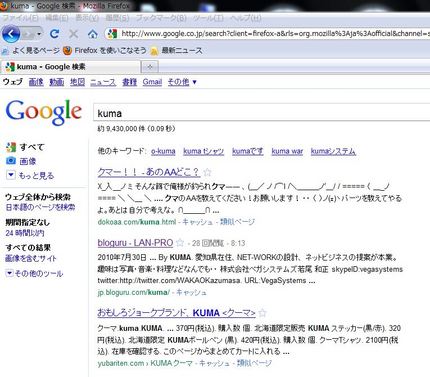Image resolution: width=430 pixels, height=377 pixels.
Task: Open 類似ページ for yubariten.com result
Action: click(254, 363)
